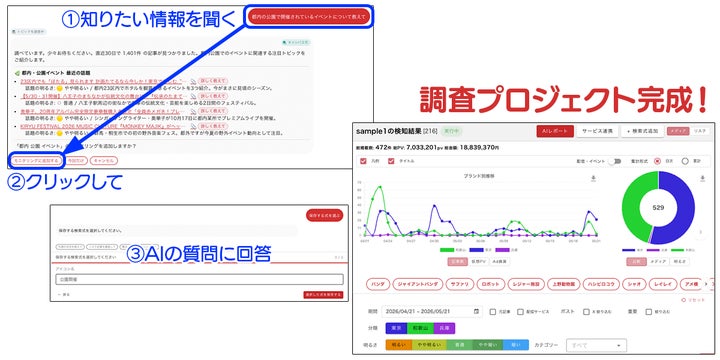This screenshot has width=720, height=360.
Task: Select the 日次 radio button
Action: [x=658, y=161]
